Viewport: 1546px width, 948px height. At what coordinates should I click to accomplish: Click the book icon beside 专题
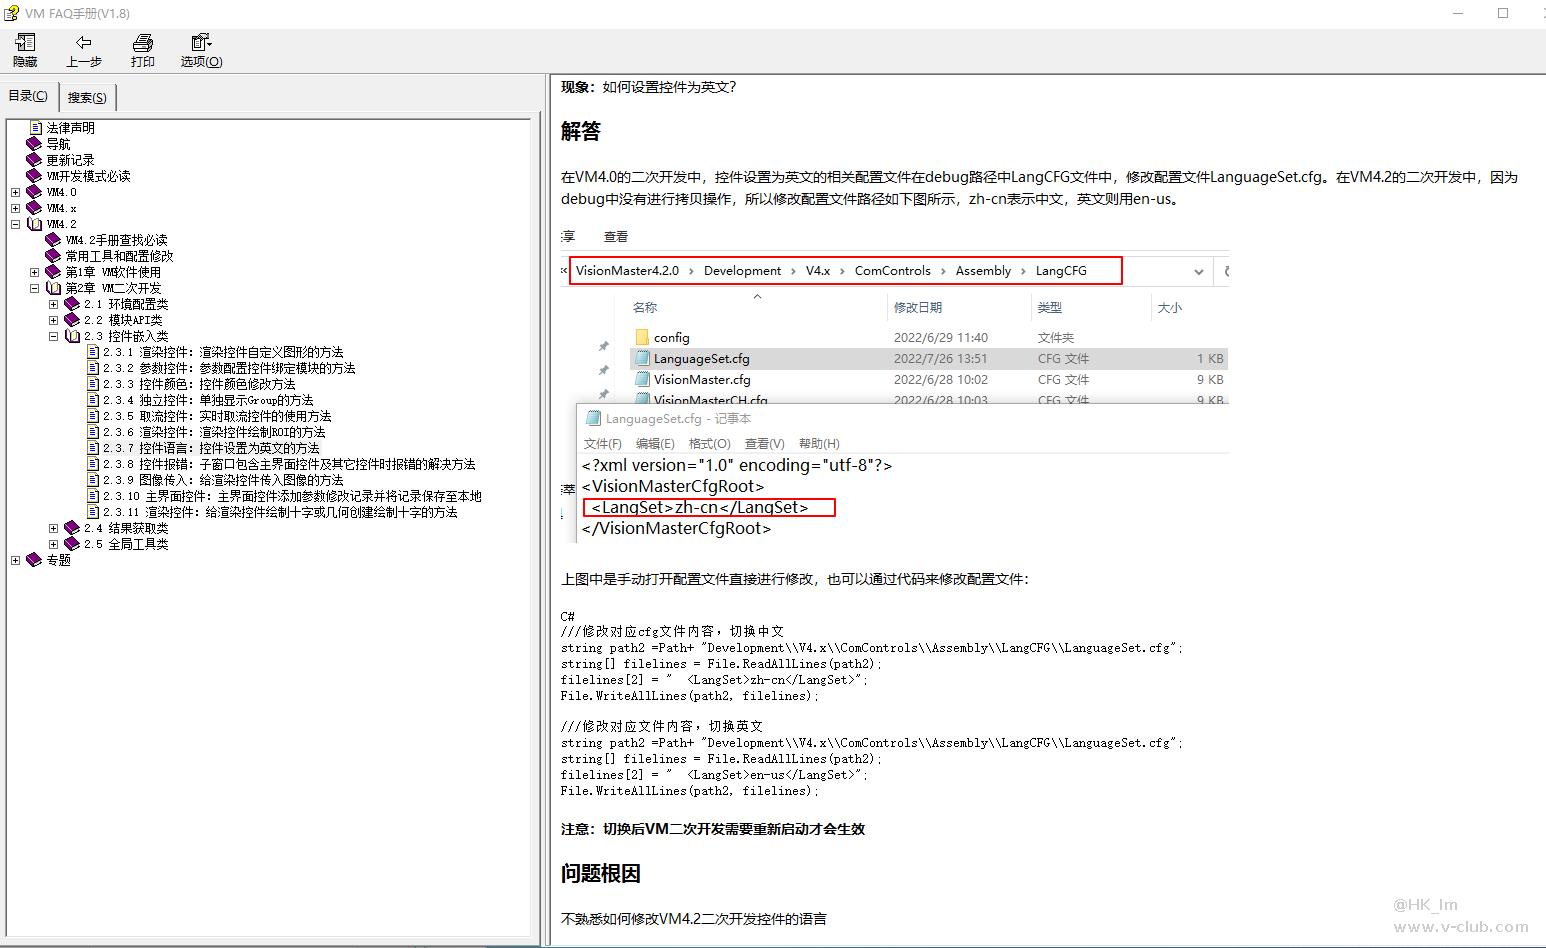(x=34, y=560)
